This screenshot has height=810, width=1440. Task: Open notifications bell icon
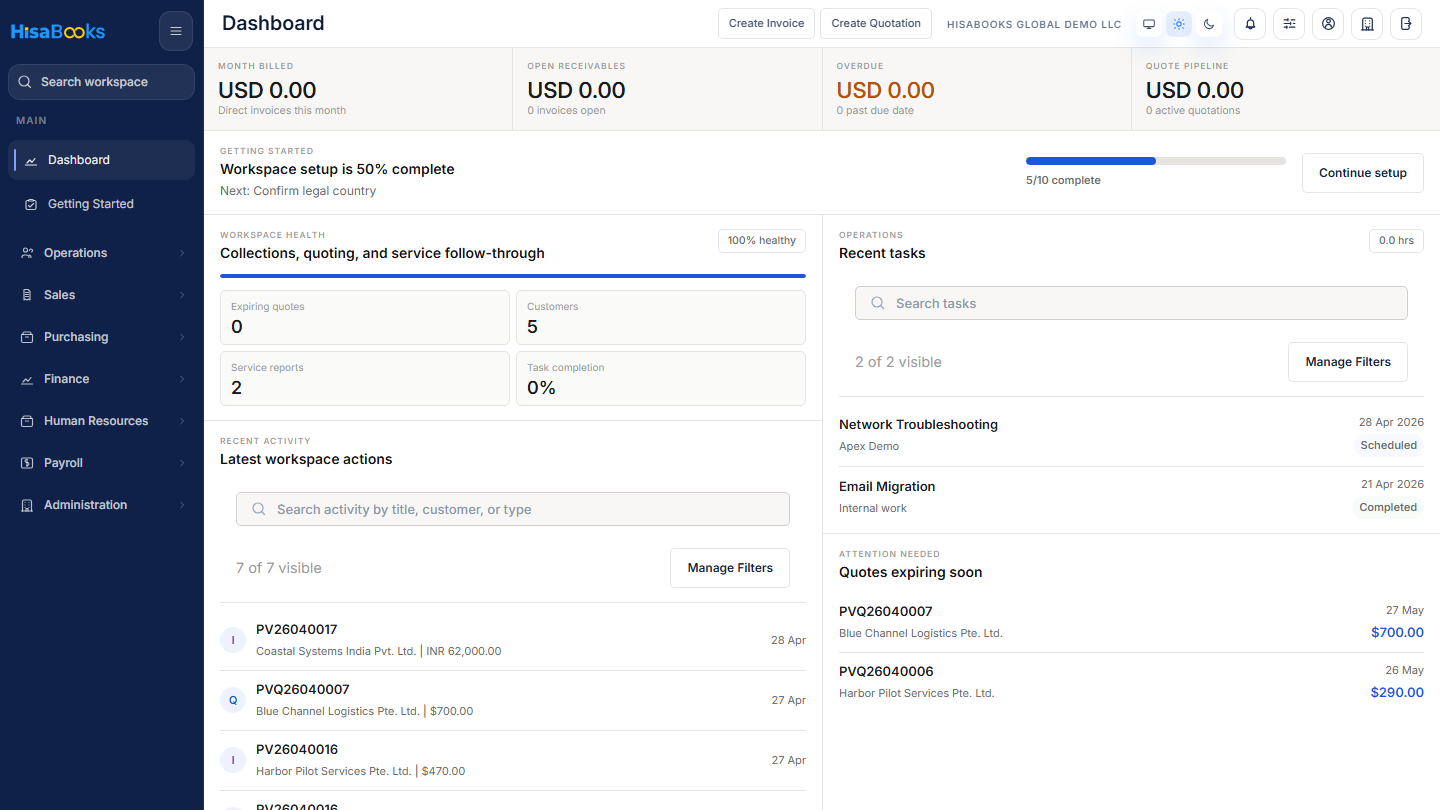1250,24
